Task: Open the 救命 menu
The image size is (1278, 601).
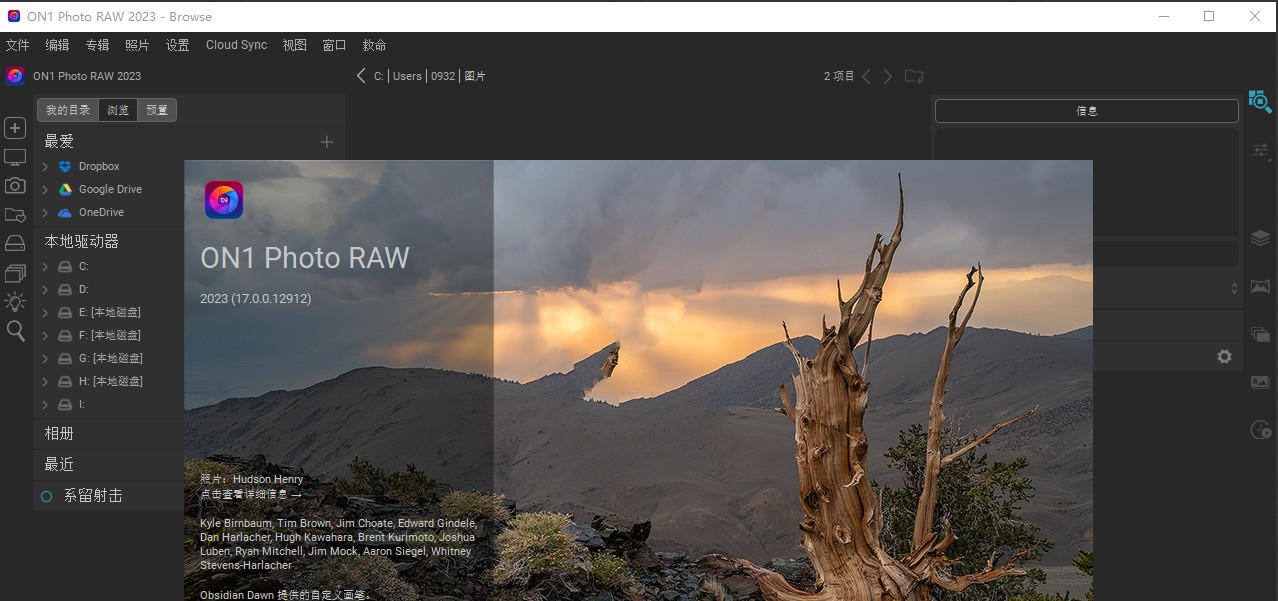Action: point(374,45)
